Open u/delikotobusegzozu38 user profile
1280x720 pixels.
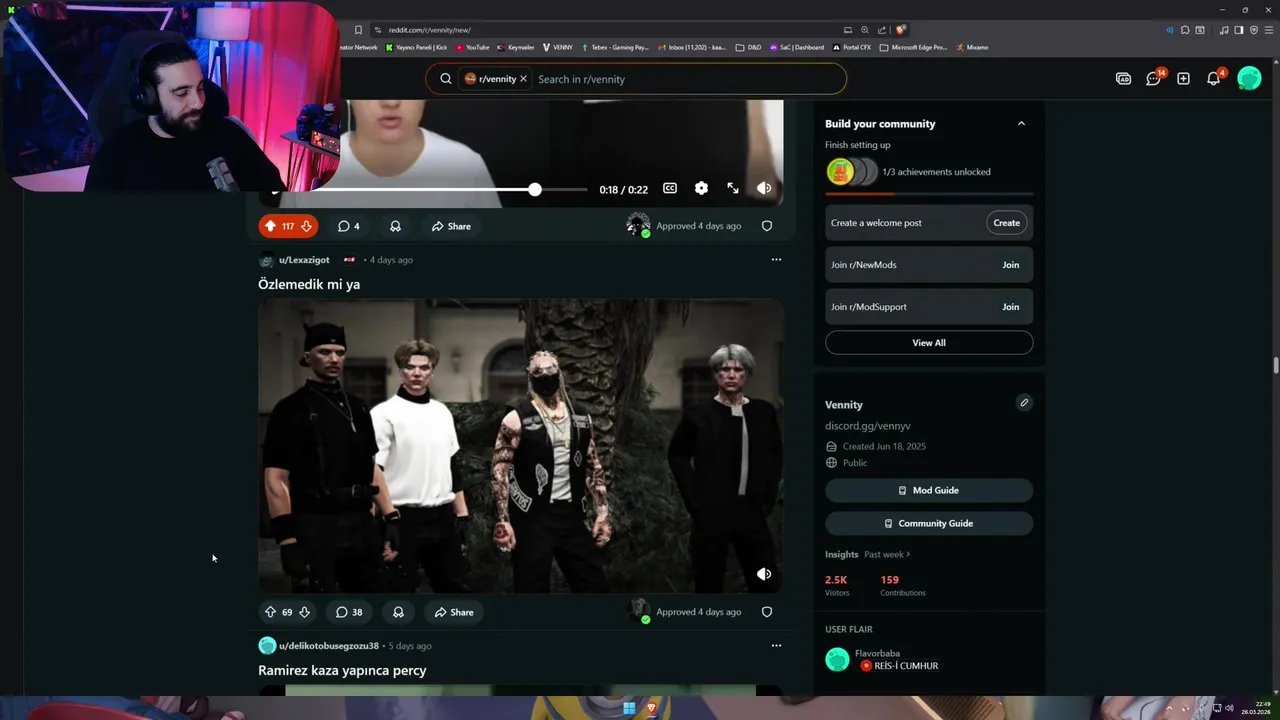pyautogui.click(x=329, y=646)
